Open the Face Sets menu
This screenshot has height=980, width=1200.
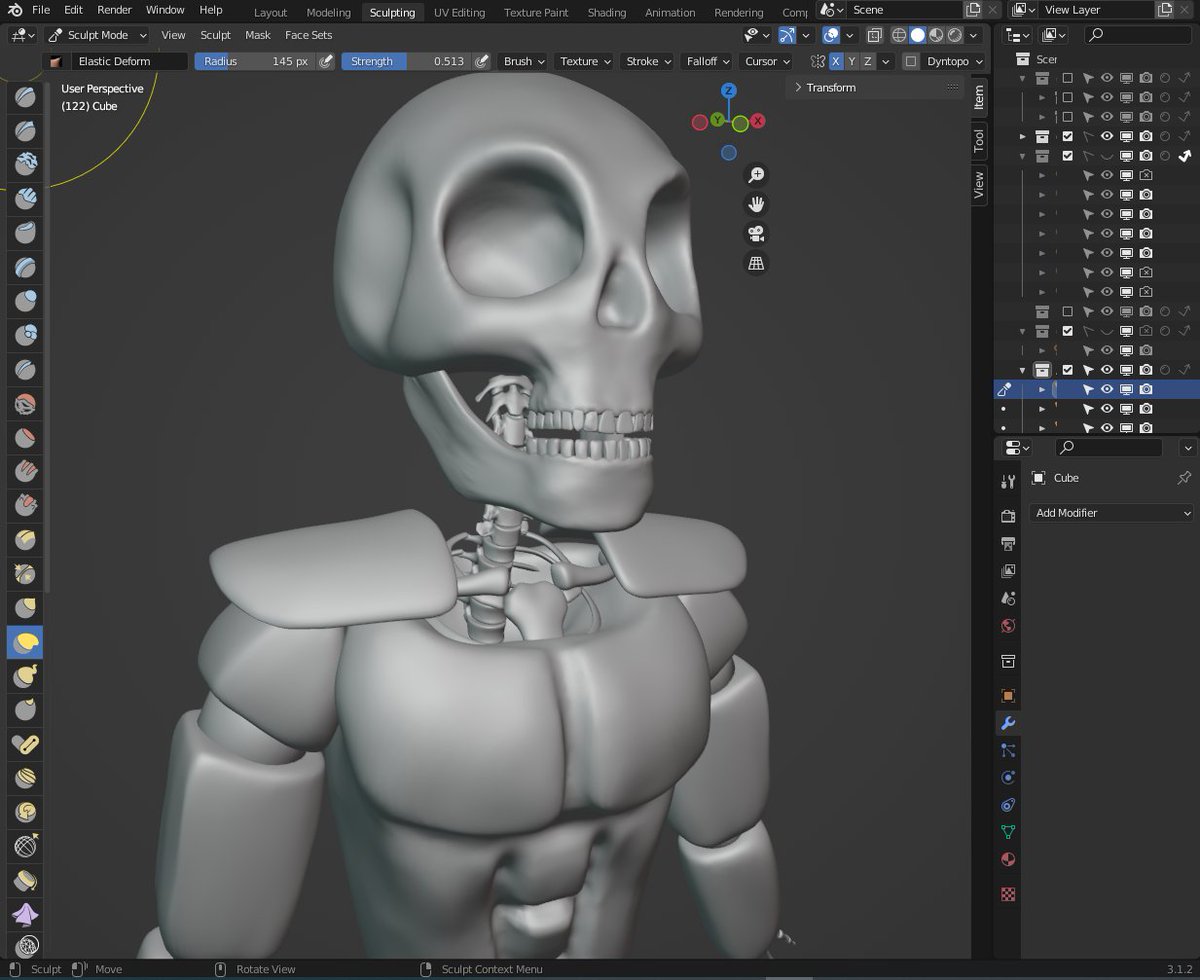pyautogui.click(x=308, y=35)
